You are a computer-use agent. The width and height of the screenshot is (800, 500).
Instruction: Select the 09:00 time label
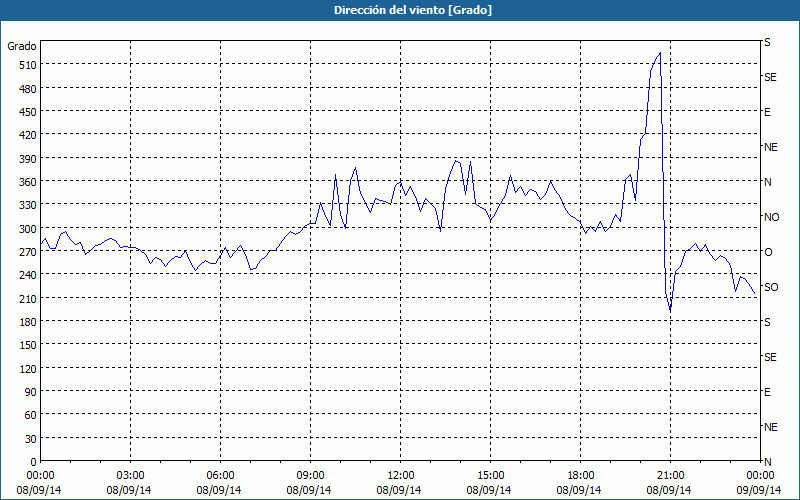pos(310,476)
